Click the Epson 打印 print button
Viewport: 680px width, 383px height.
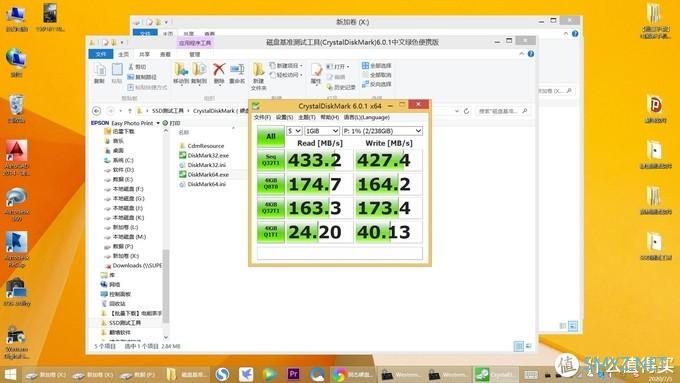172,123
